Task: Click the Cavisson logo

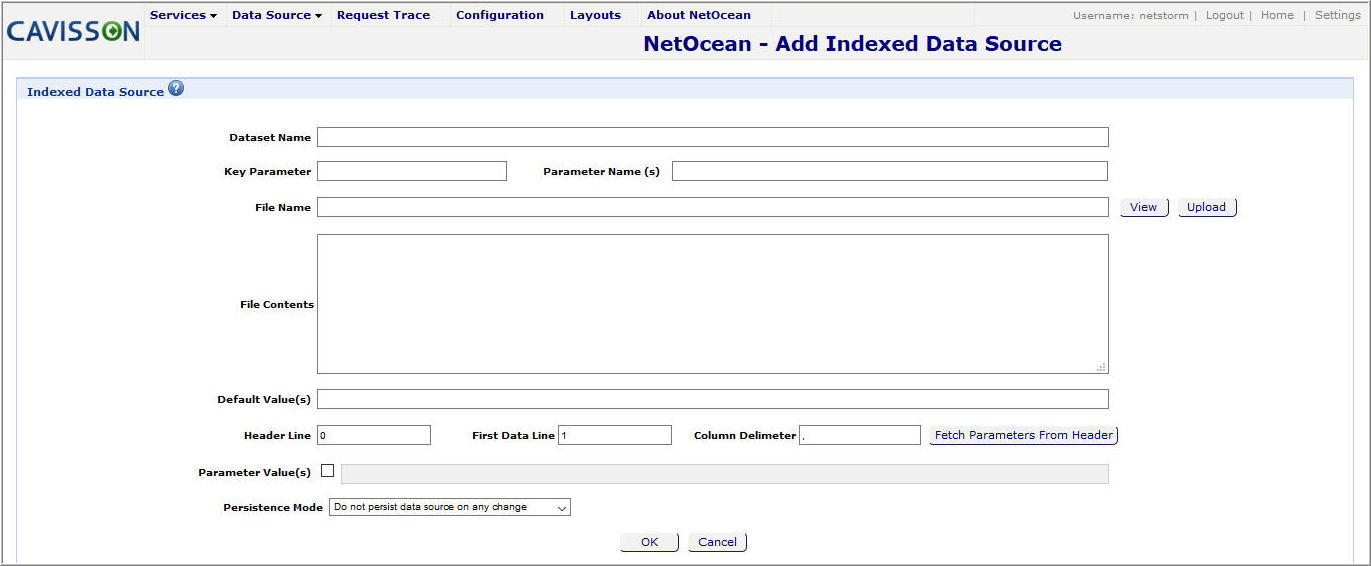Action: pos(74,31)
